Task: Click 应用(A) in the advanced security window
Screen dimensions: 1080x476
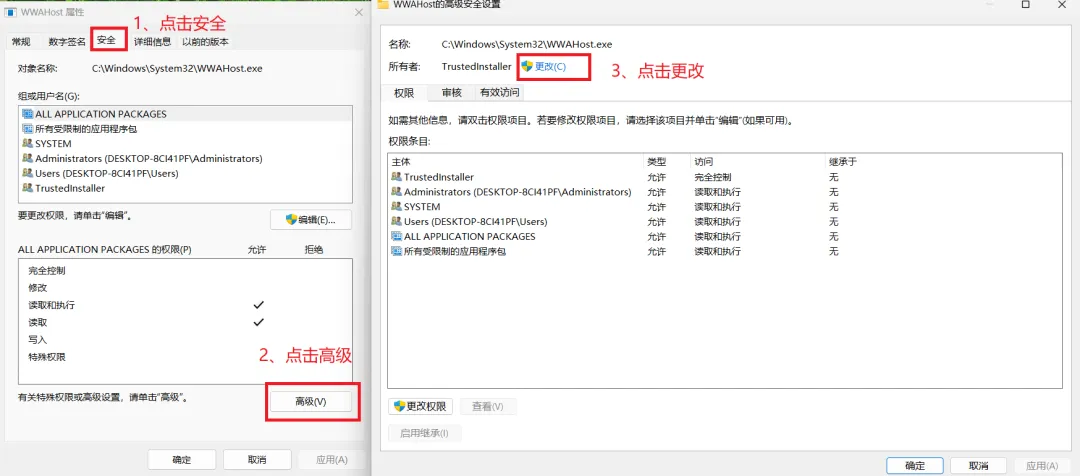Action: (x=1042, y=466)
